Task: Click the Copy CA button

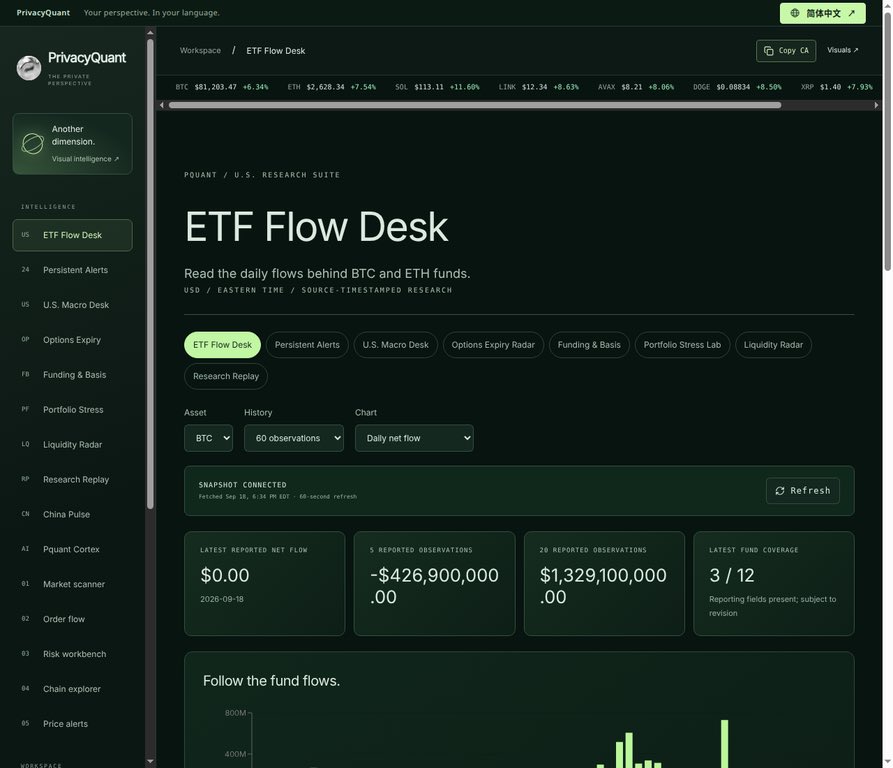Action: pos(786,51)
